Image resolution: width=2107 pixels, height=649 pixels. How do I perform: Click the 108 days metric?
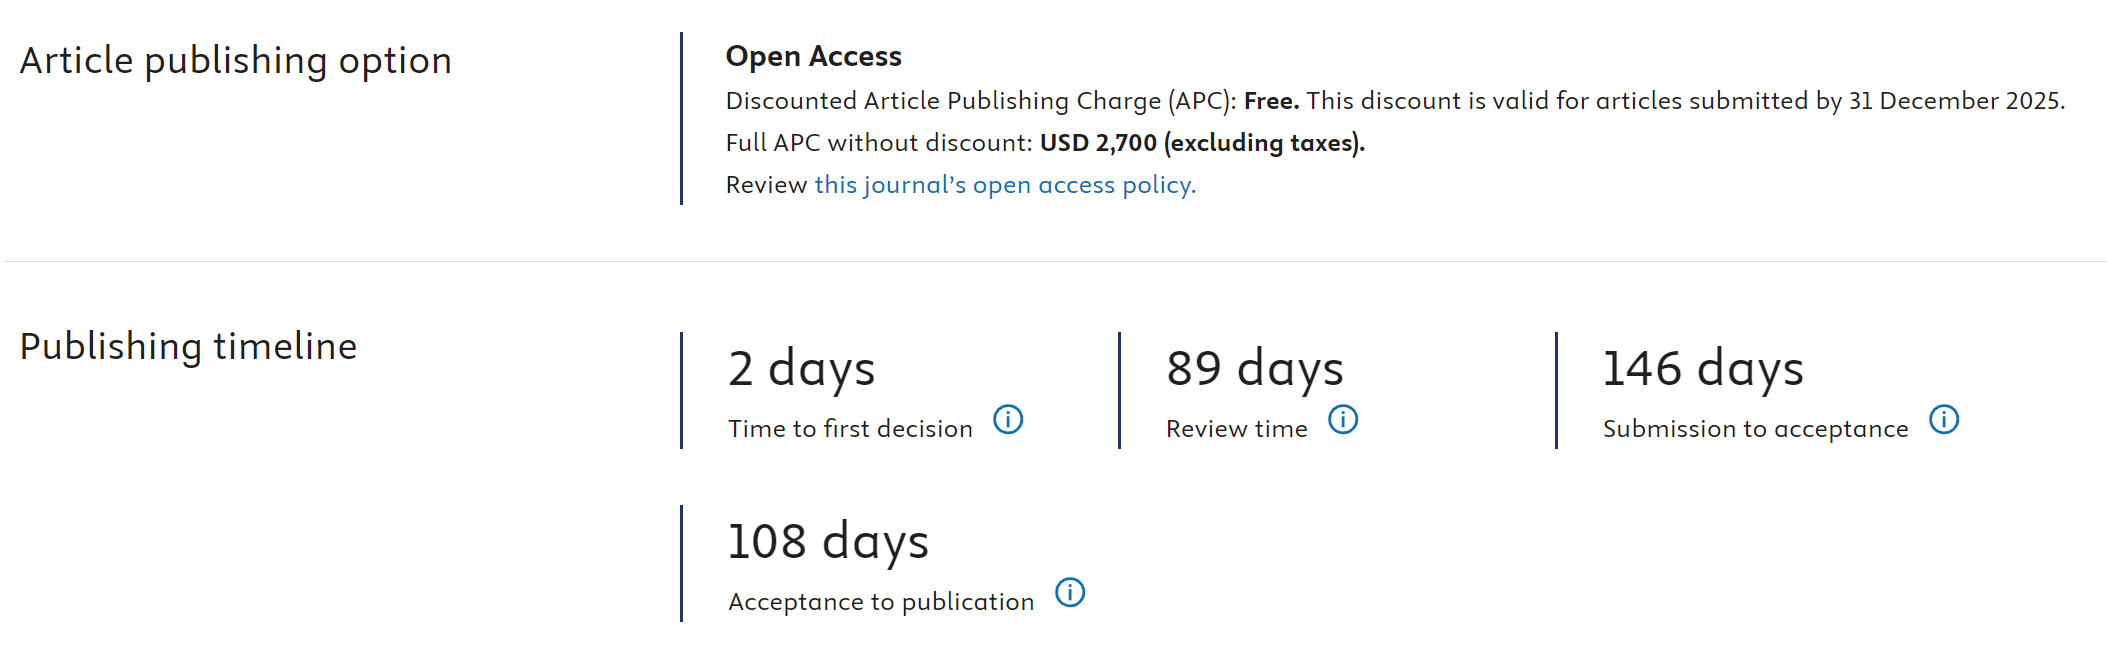pos(828,542)
